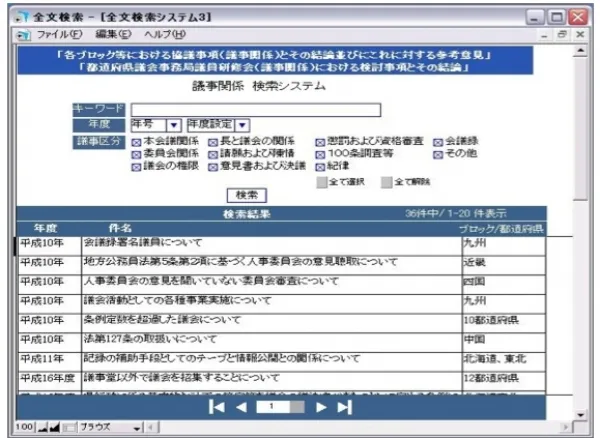Viewport: 600px width, 438px height.
Task: Click the 検索 search button
Action: click(x=247, y=195)
